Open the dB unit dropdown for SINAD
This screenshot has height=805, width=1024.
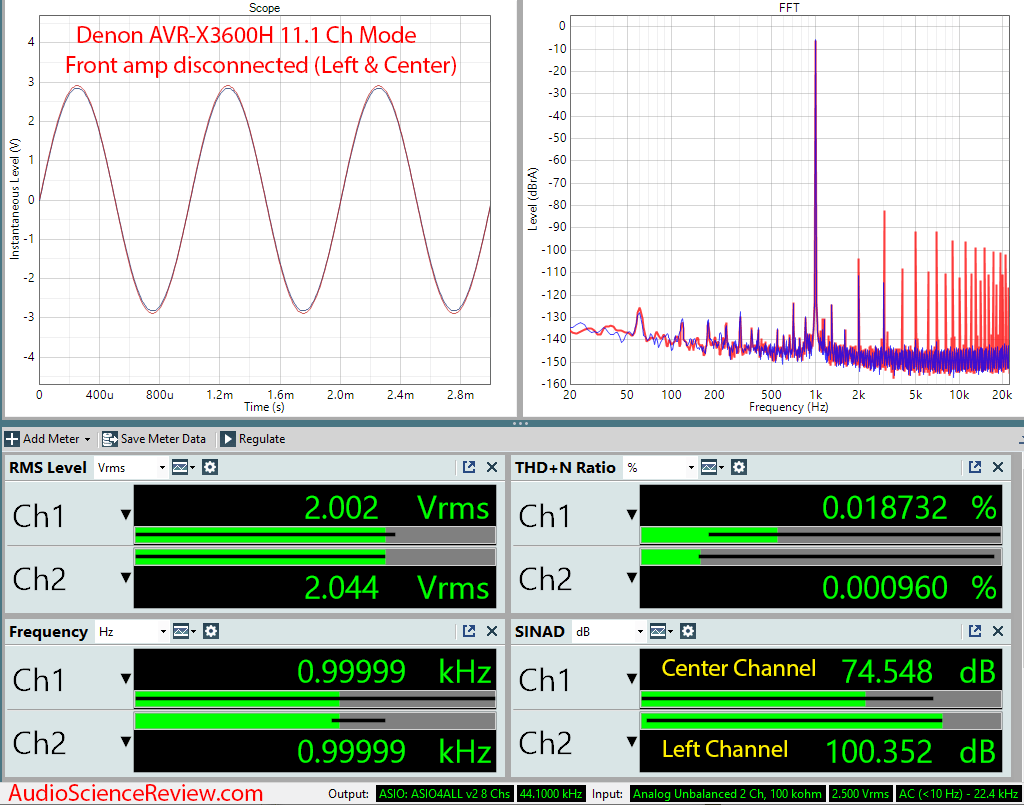pos(607,631)
